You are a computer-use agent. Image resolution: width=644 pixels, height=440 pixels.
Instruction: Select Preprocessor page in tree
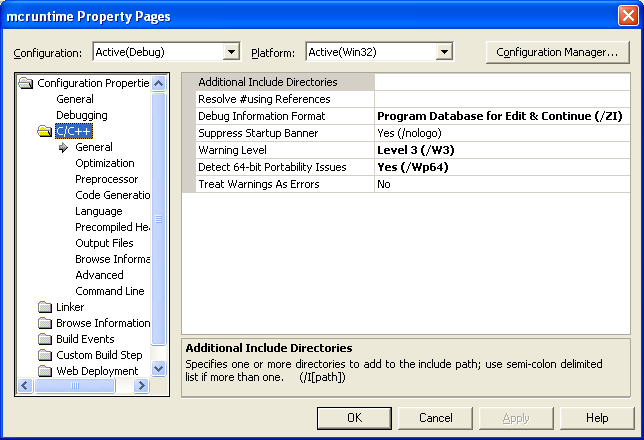(106, 179)
